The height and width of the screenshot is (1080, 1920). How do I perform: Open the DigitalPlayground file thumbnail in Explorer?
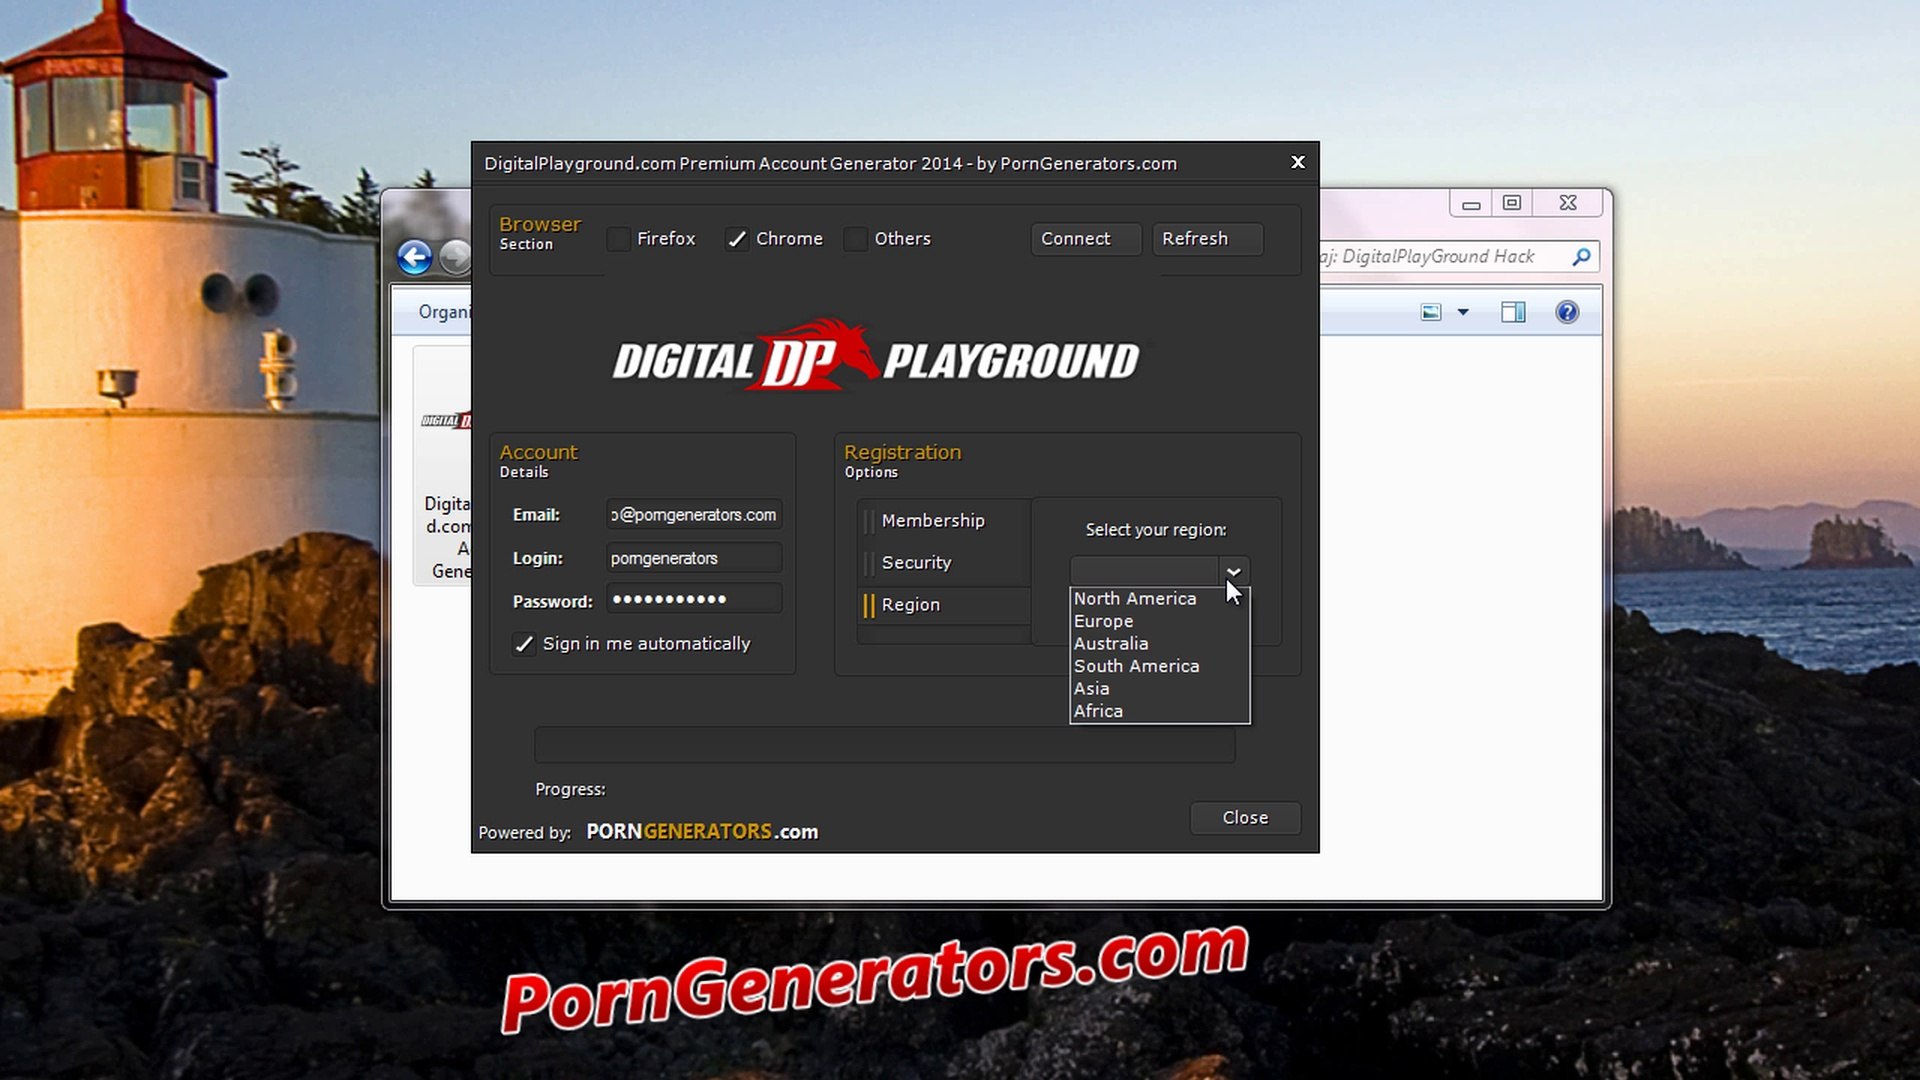click(446, 421)
